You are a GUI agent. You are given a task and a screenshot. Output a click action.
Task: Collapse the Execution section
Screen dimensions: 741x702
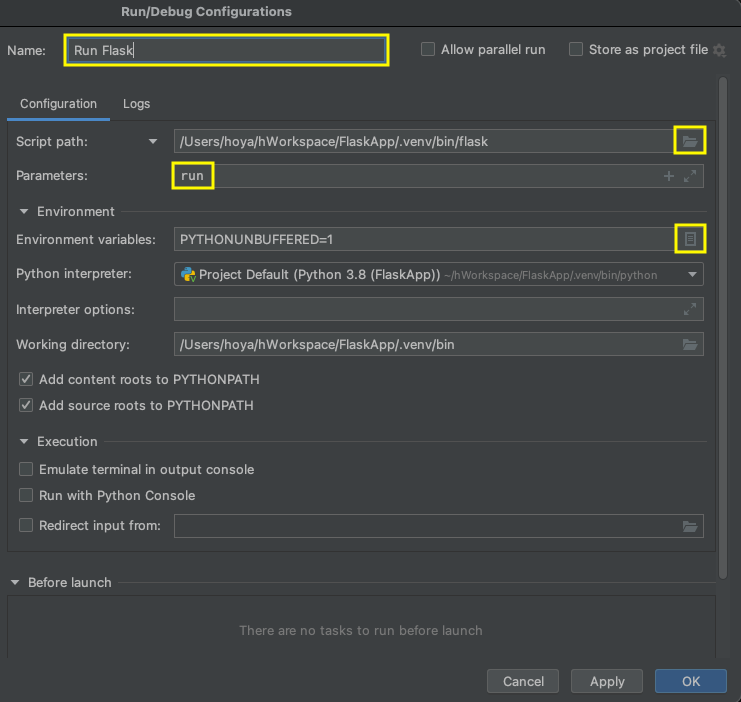tap(24, 442)
